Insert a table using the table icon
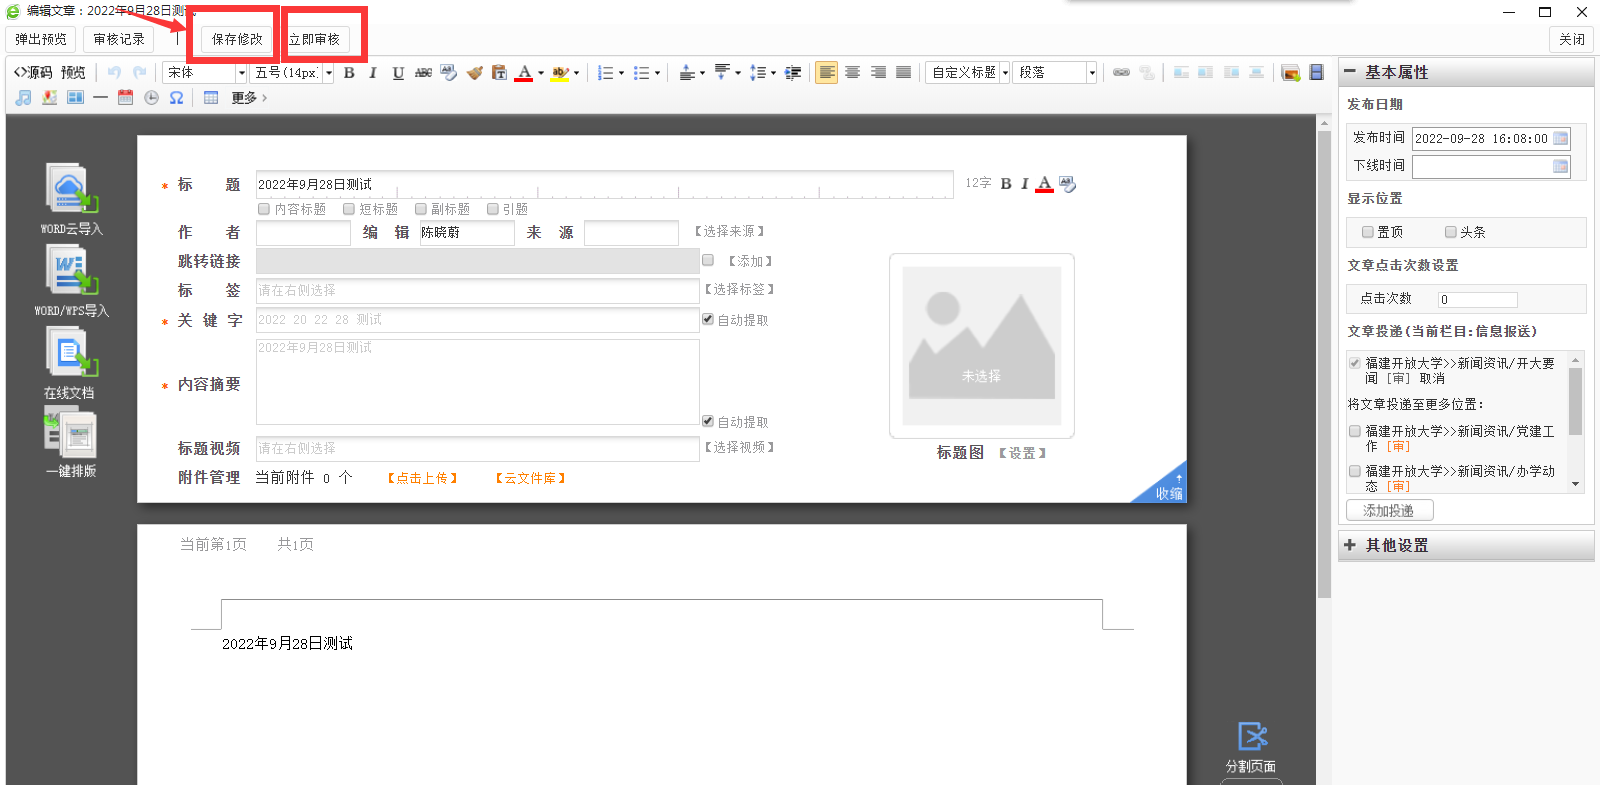 (x=211, y=98)
